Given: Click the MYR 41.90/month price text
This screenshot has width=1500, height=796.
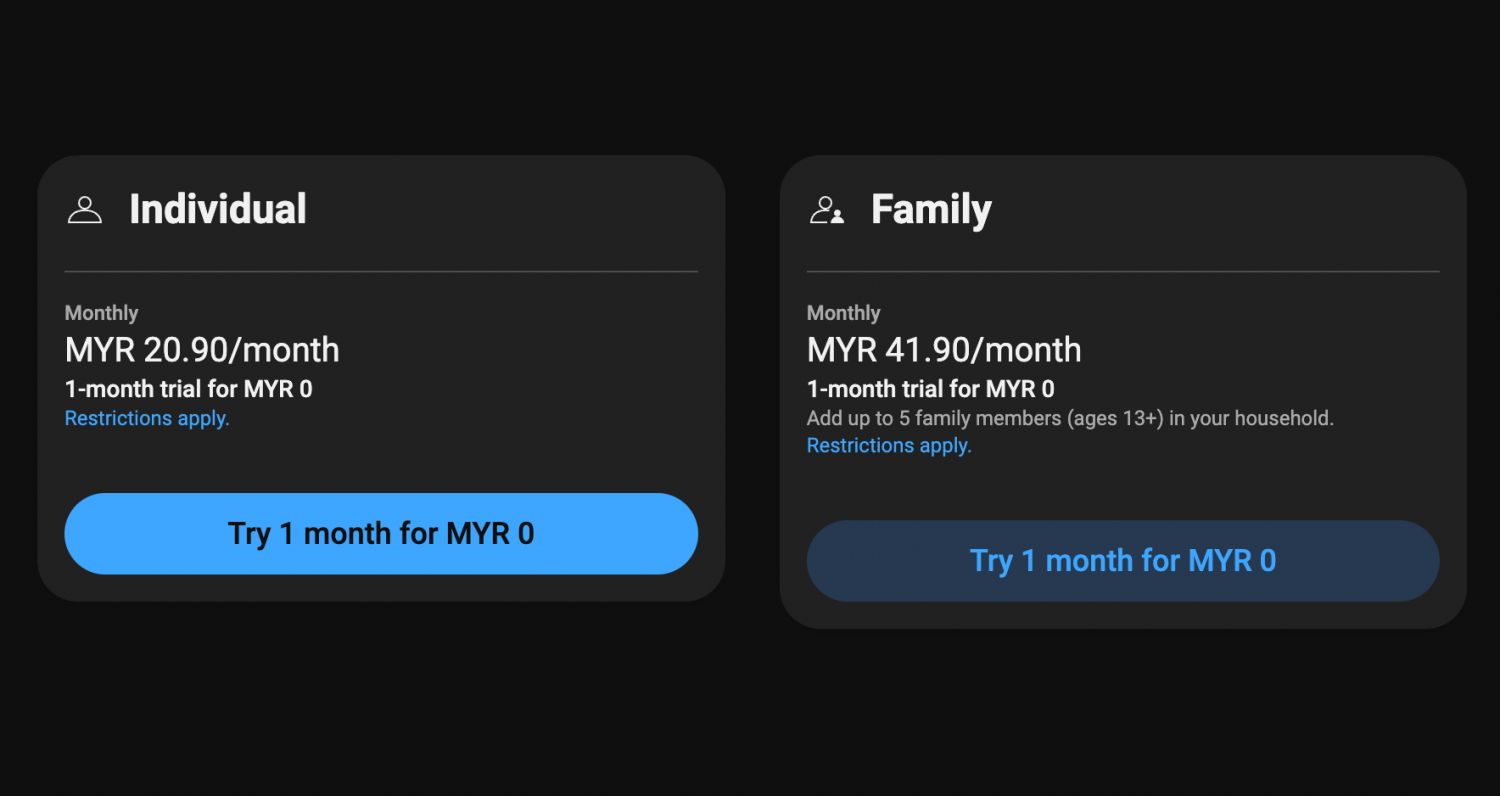Looking at the screenshot, I should (x=944, y=350).
